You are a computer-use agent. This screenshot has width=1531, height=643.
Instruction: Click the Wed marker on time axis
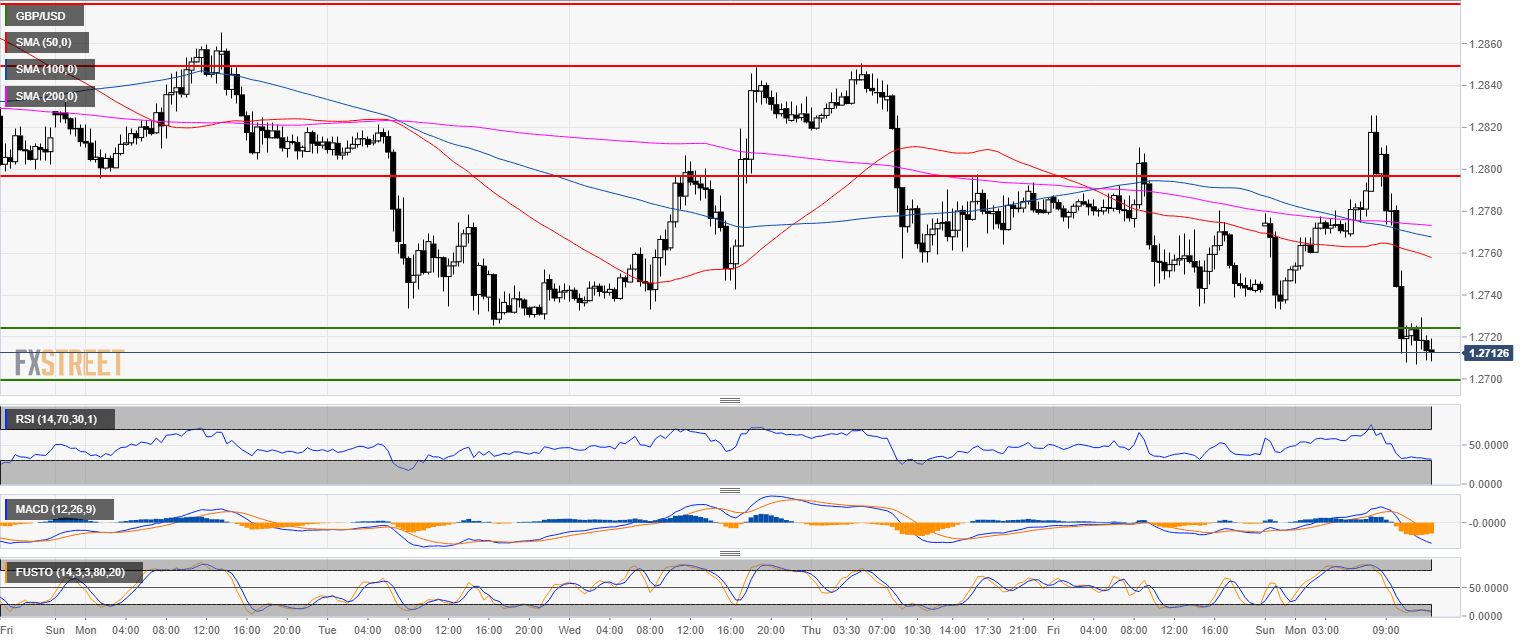(x=570, y=631)
